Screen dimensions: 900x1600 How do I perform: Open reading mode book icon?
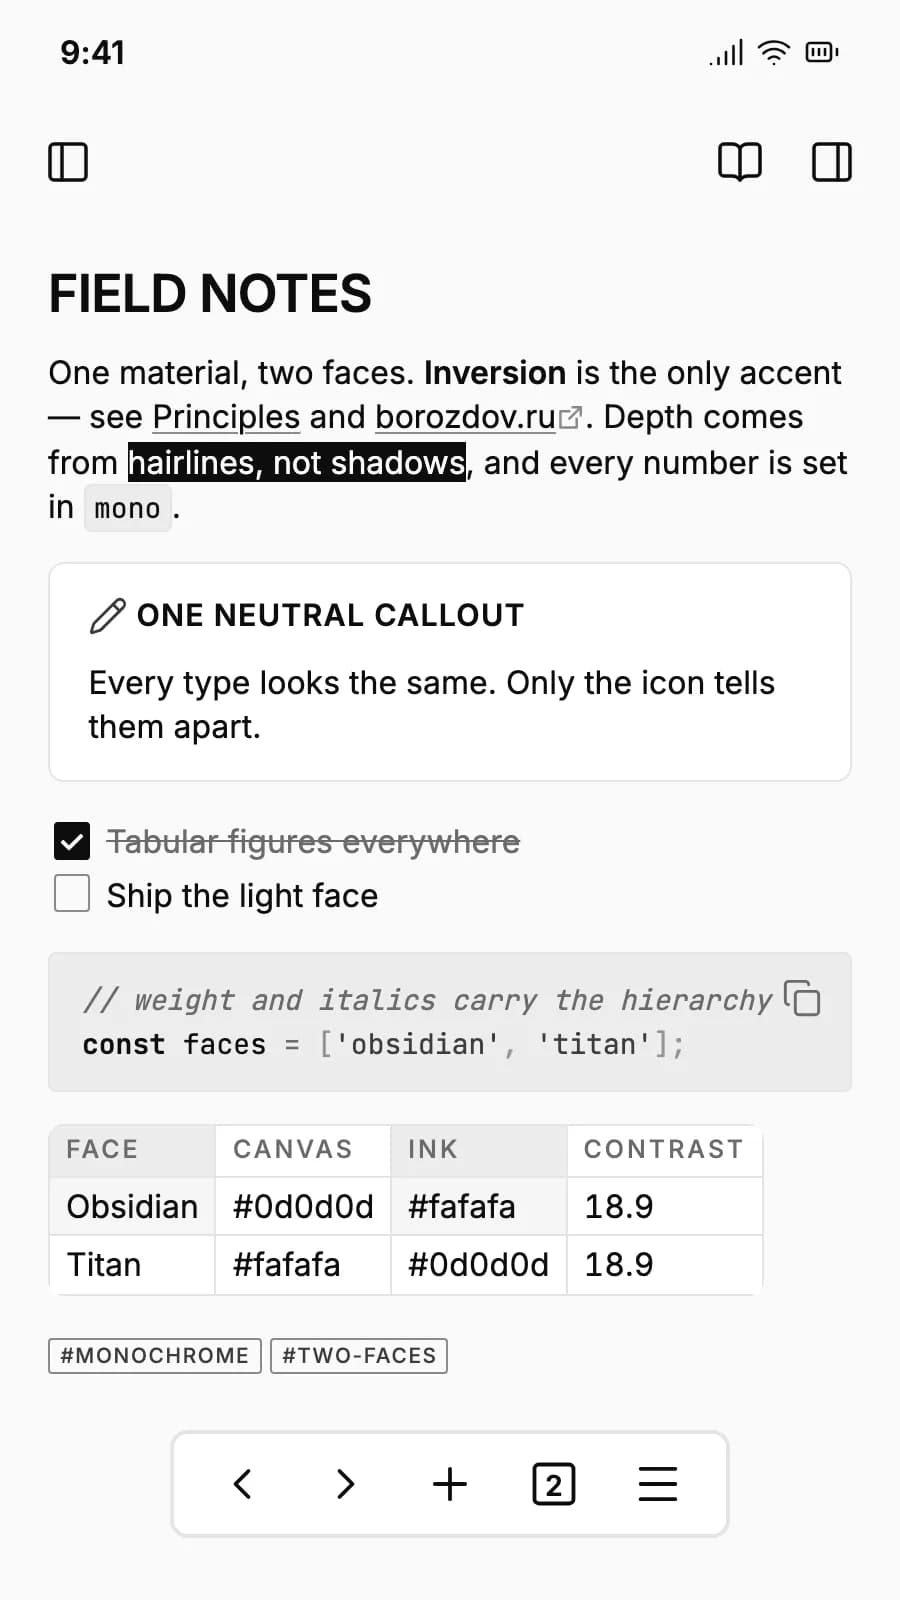pos(740,162)
